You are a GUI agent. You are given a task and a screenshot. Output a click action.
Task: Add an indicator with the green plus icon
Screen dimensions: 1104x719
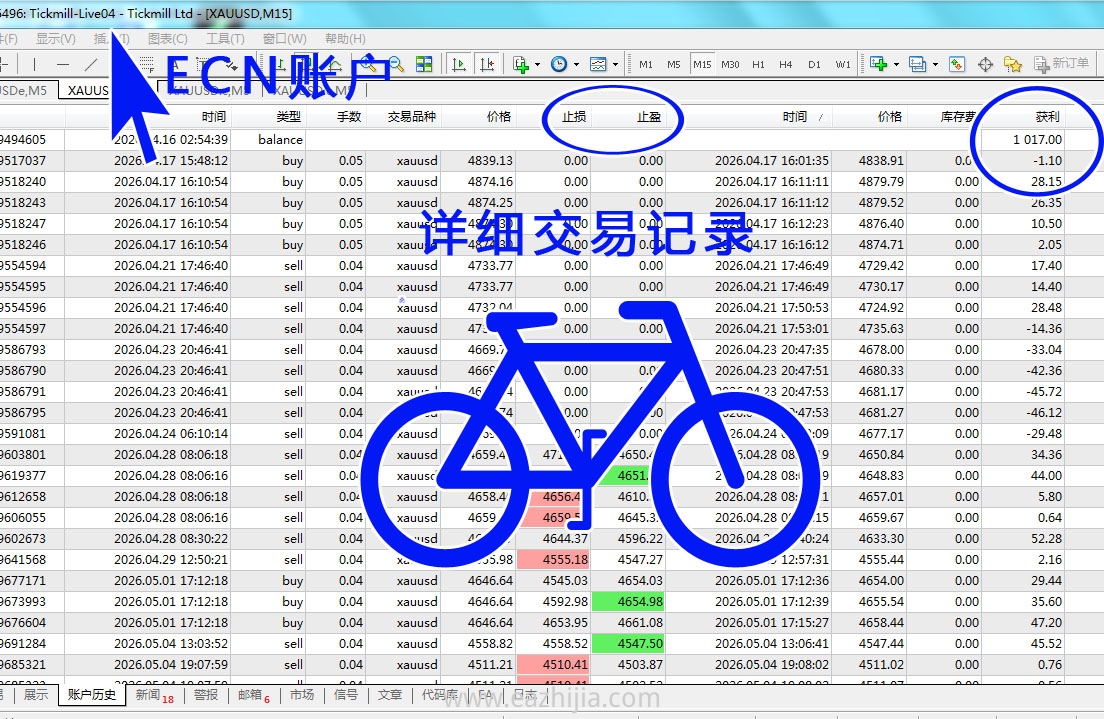[521, 64]
